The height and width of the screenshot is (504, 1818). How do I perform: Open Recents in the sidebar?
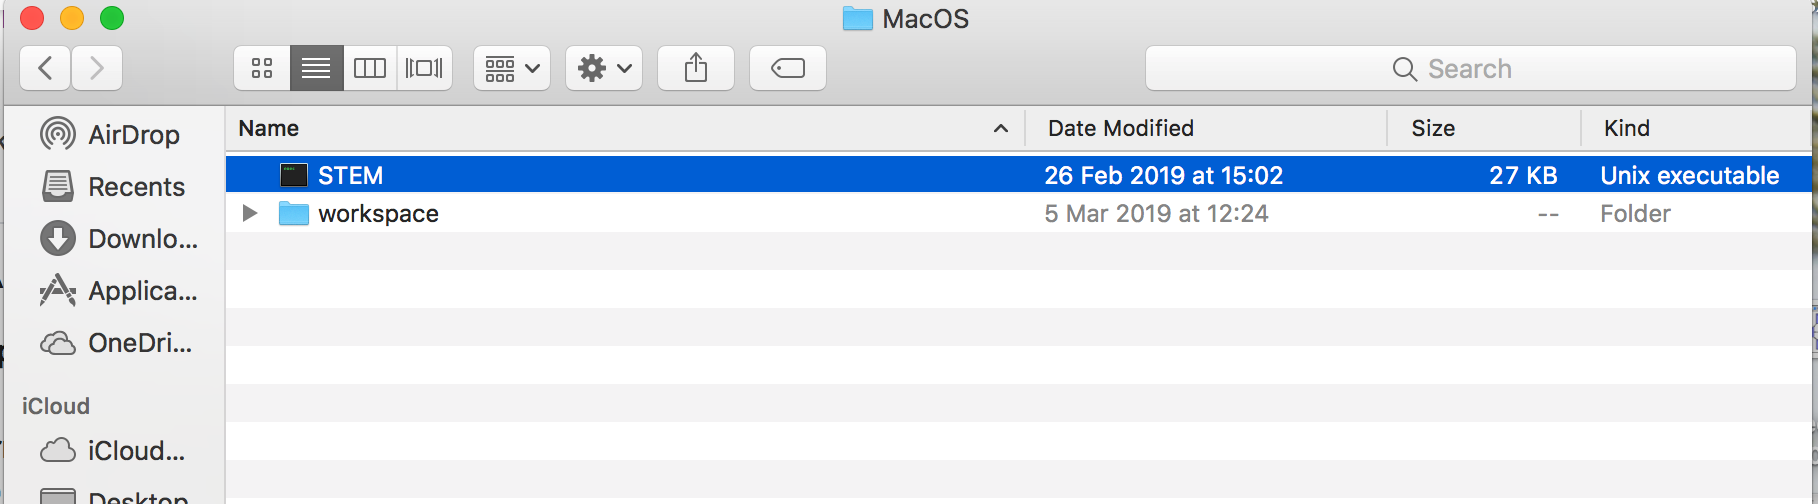point(136,187)
